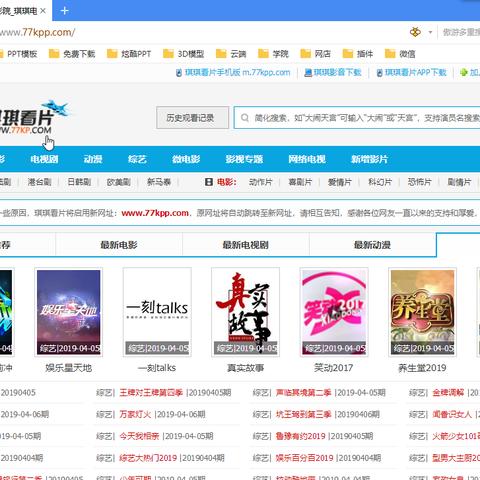
Task: Click the 真实故事 title text
Action: pos(246,368)
